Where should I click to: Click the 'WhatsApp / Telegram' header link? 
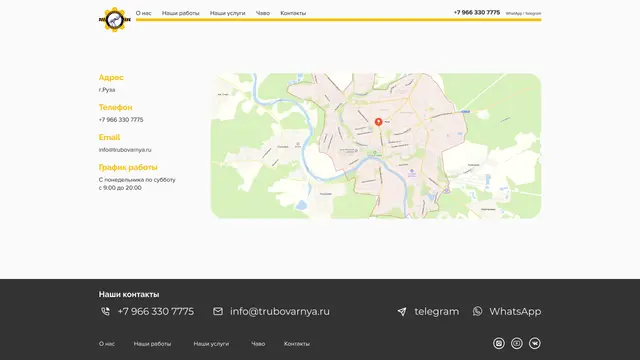(x=523, y=13)
